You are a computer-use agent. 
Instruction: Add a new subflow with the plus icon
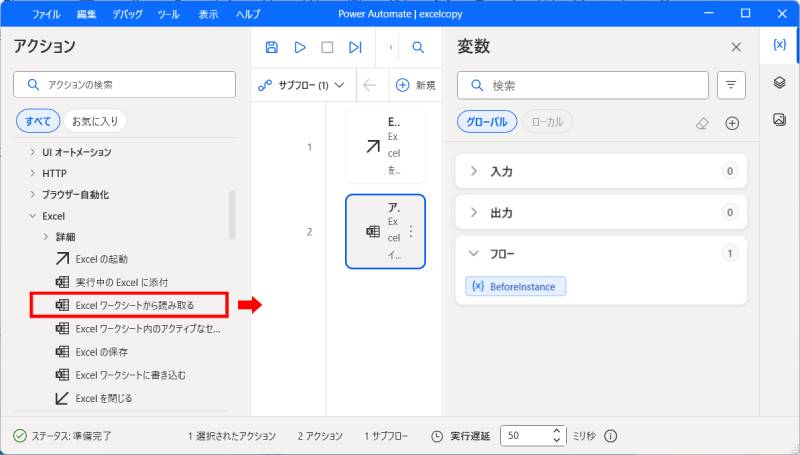[x=403, y=85]
